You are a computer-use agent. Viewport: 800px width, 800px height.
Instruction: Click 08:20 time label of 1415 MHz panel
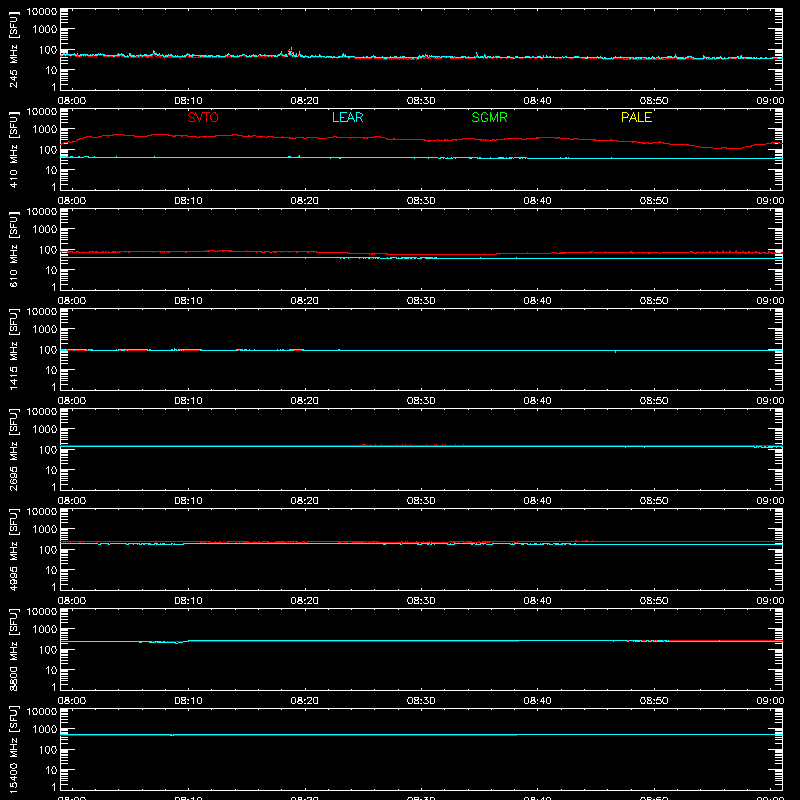[x=305, y=401]
